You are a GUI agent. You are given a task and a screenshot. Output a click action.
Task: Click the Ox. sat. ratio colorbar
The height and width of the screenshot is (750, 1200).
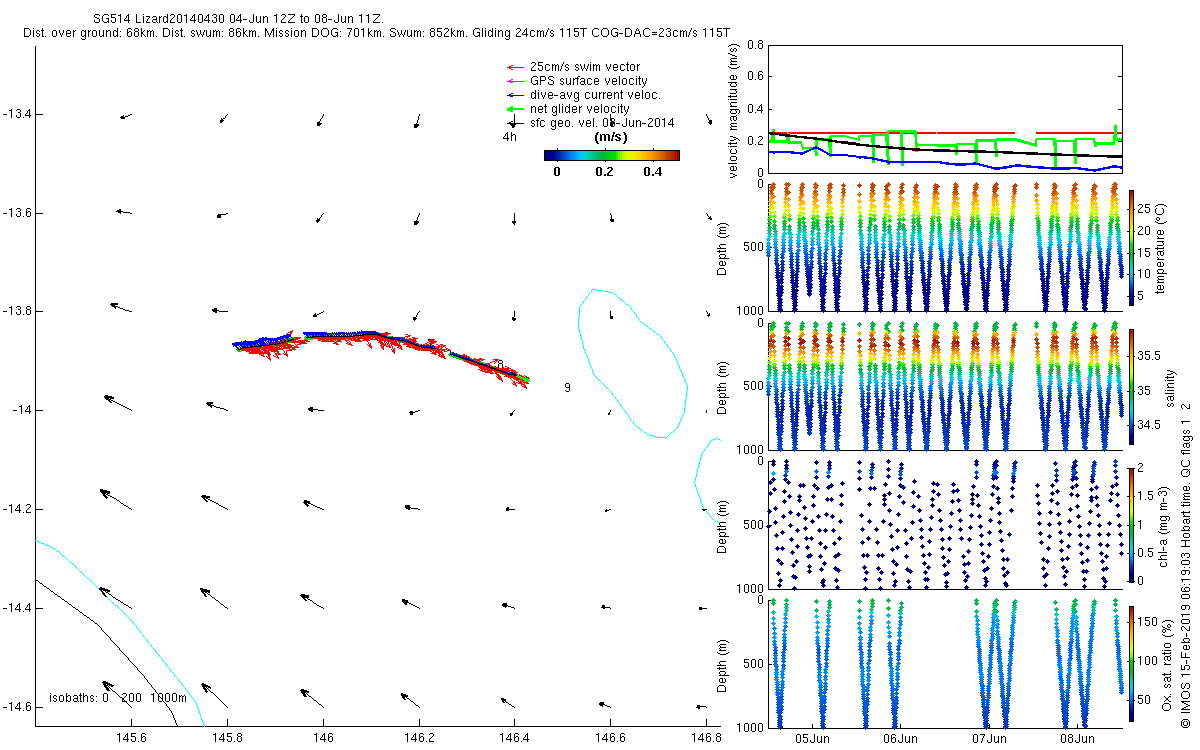(1132, 663)
